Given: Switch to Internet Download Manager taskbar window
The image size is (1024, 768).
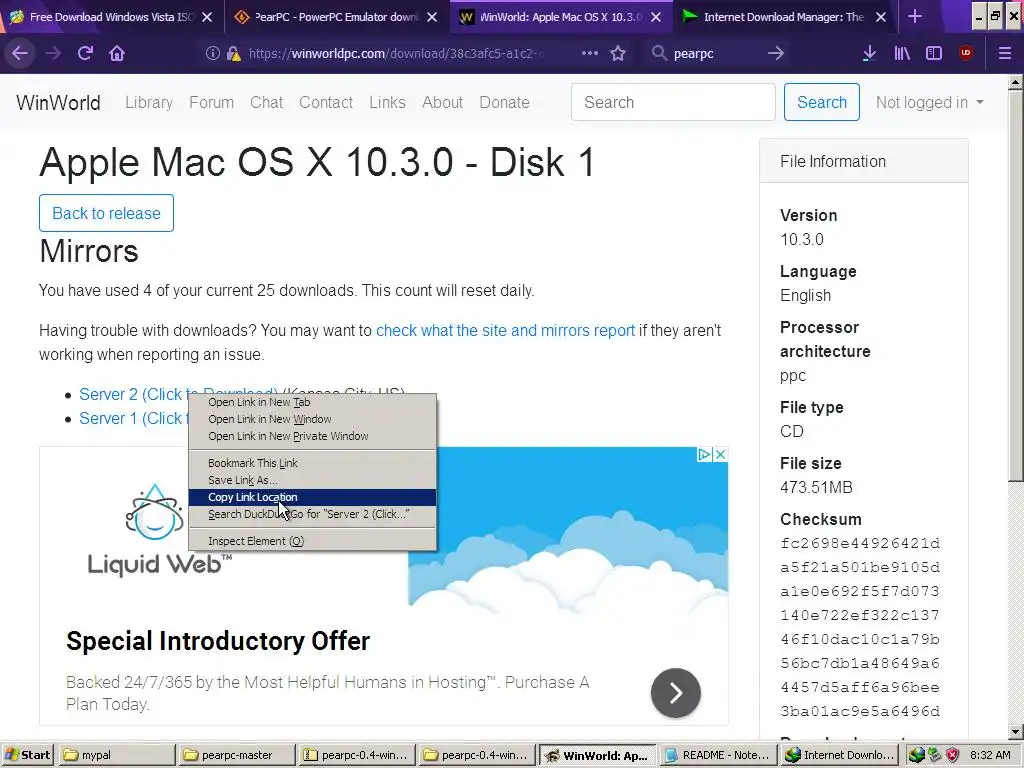Looking at the screenshot, I should (x=839, y=755).
